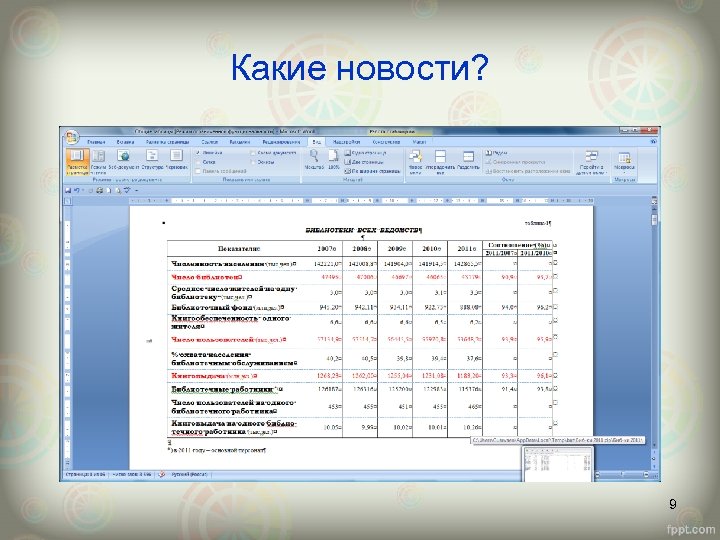
Task: Choose Two Pages (Две страницы) zoom
Action: 364,162
